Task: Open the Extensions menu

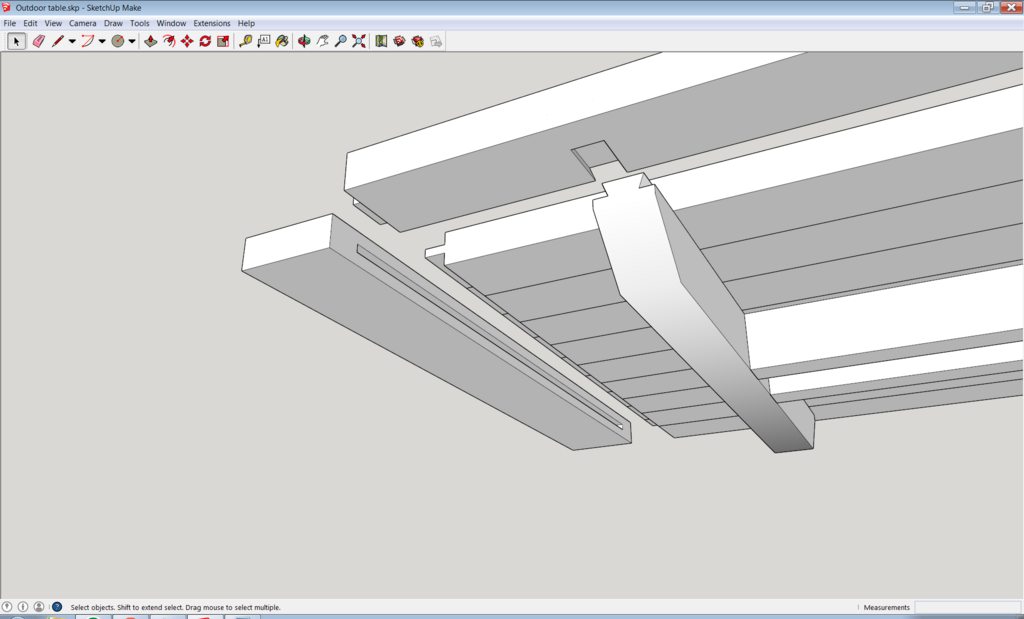Action: point(212,23)
